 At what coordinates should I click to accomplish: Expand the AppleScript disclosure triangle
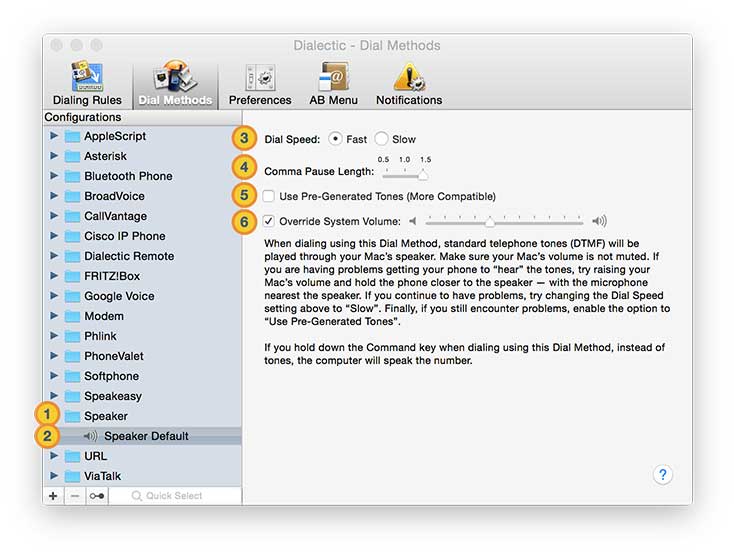54,136
